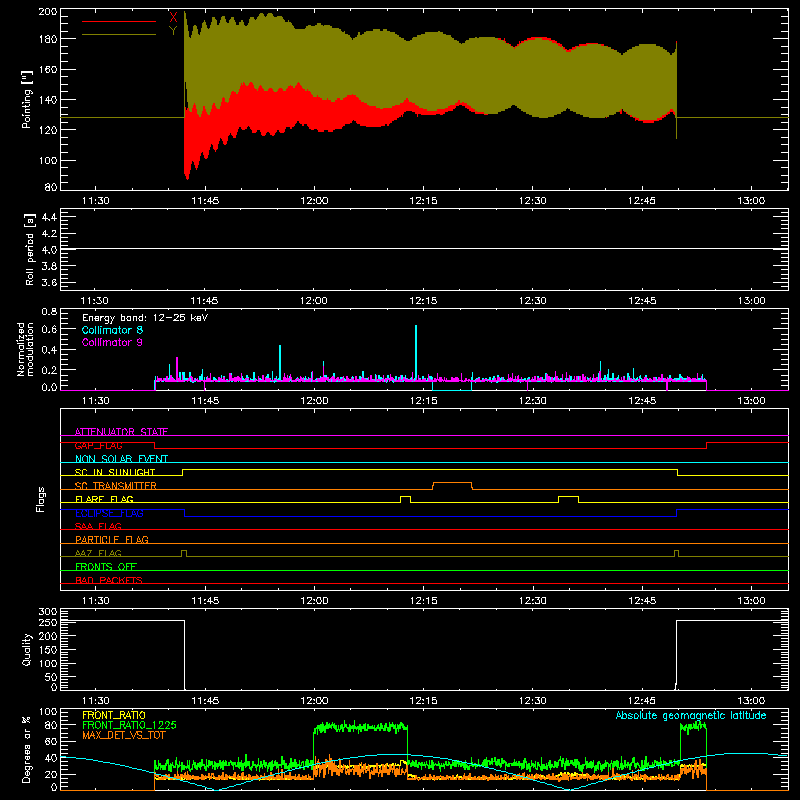Select the olive 'Y' legend label
The image size is (800, 800).
click(x=173, y=31)
